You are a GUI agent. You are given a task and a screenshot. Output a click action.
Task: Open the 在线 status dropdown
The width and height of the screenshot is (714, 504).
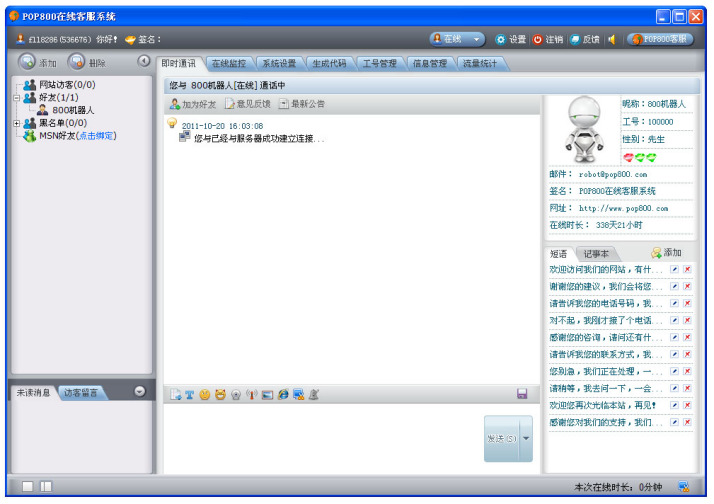[456, 40]
